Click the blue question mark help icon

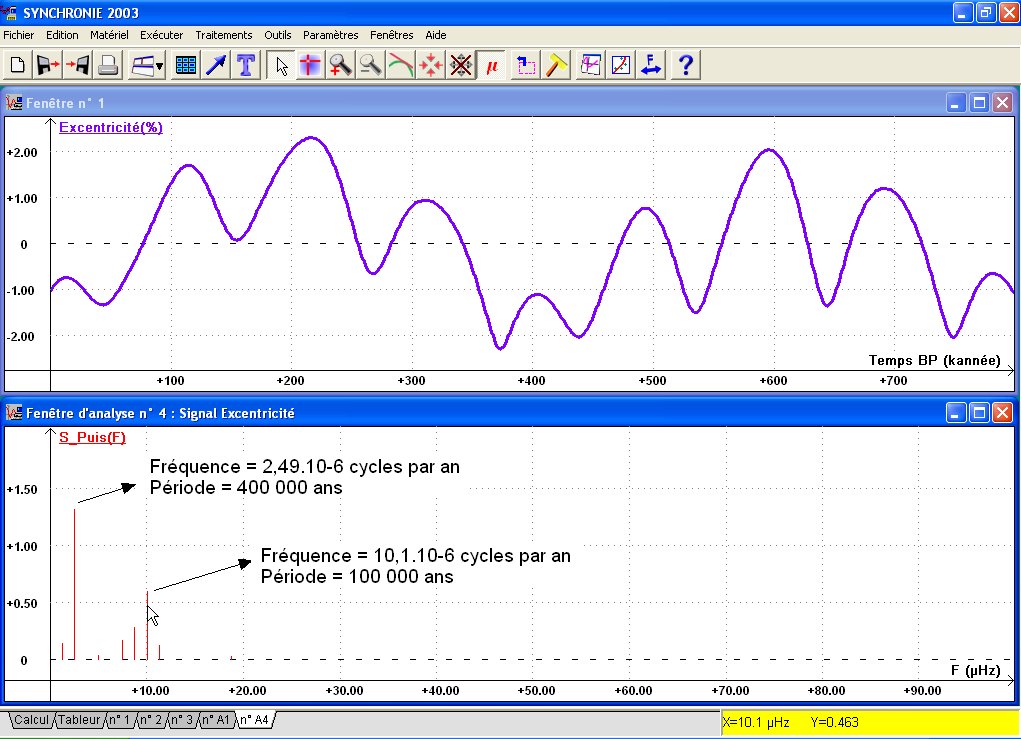(685, 66)
